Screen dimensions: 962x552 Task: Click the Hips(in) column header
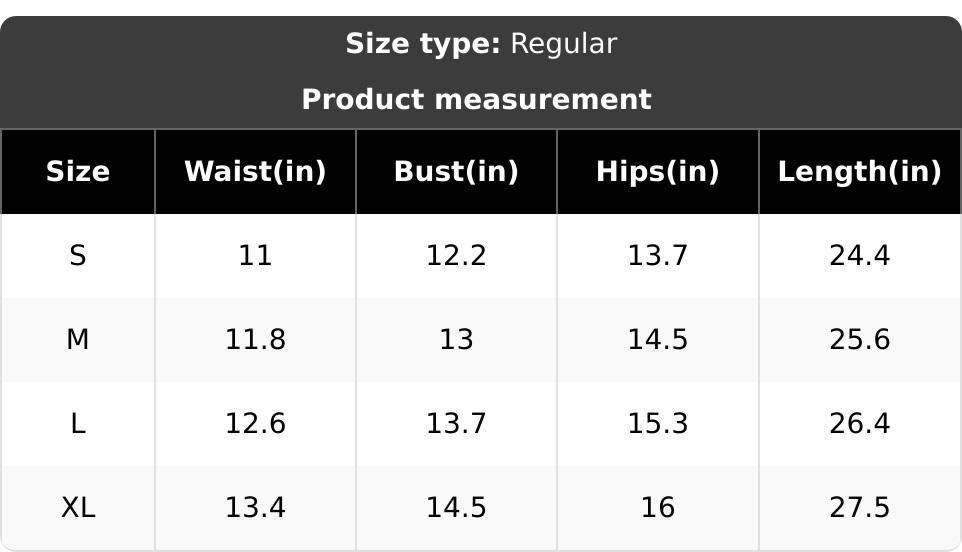[x=657, y=172]
